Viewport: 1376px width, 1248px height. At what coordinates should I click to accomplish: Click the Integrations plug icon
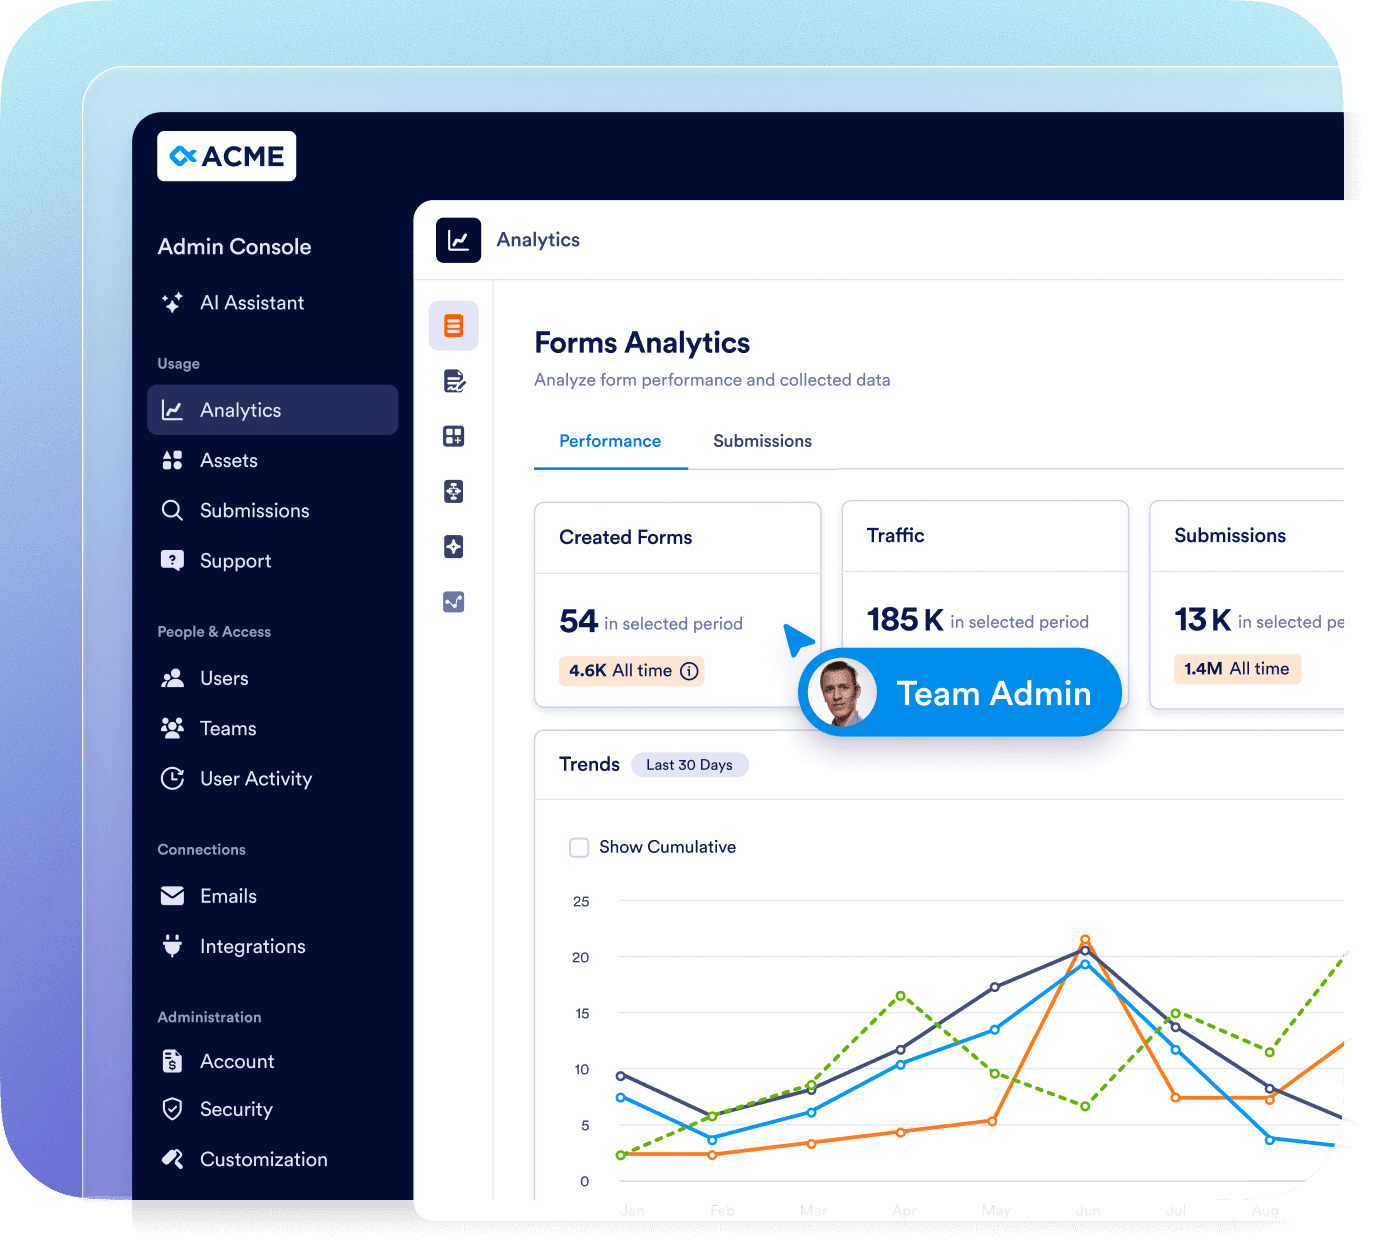(172, 946)
